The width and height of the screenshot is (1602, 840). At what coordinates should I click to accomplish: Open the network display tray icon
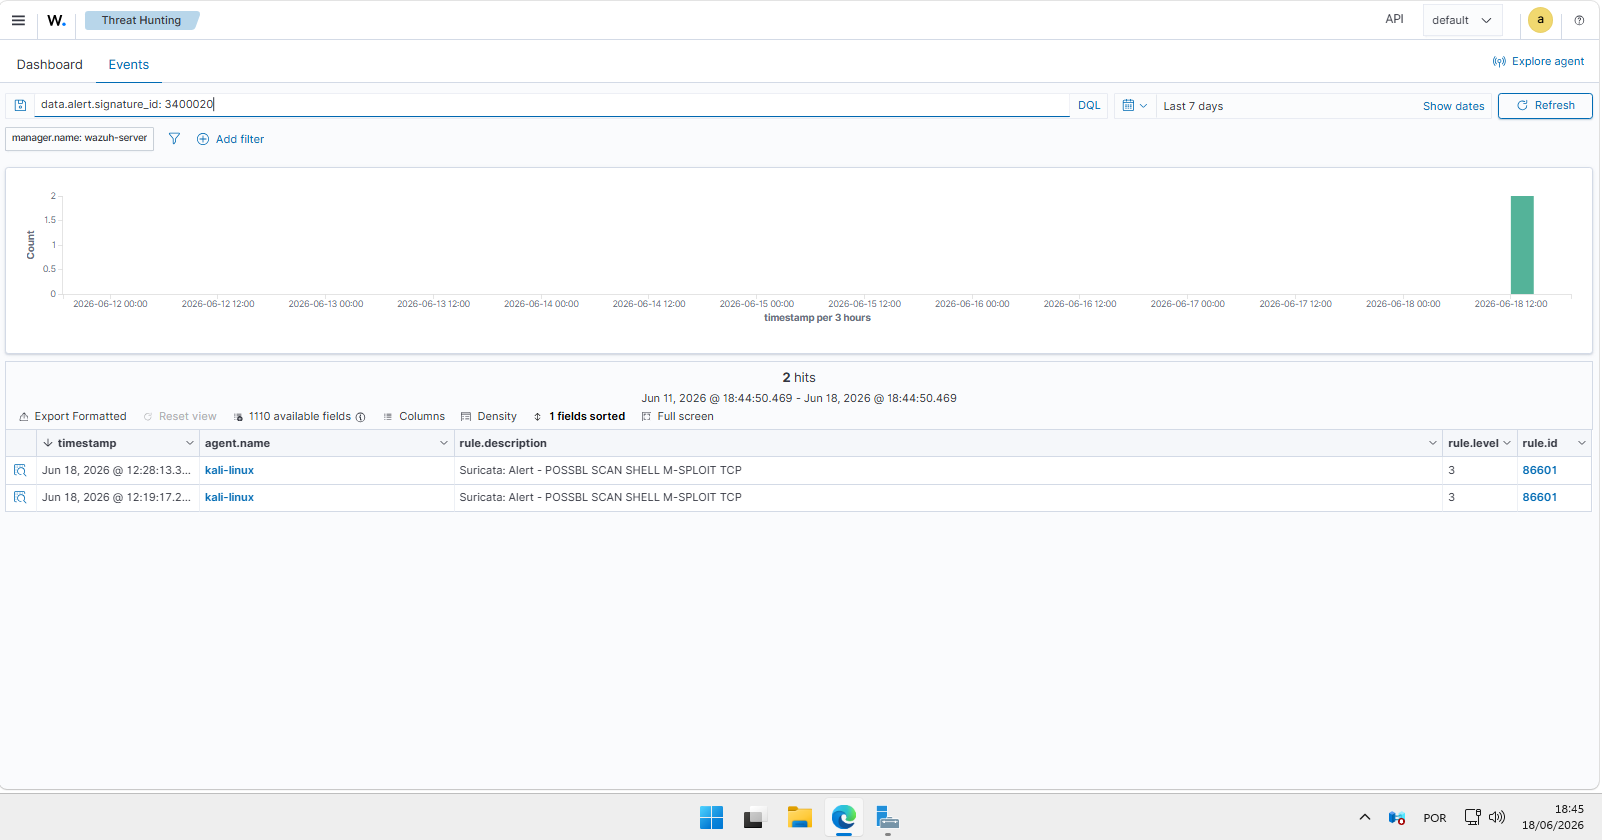point(1473,817)
